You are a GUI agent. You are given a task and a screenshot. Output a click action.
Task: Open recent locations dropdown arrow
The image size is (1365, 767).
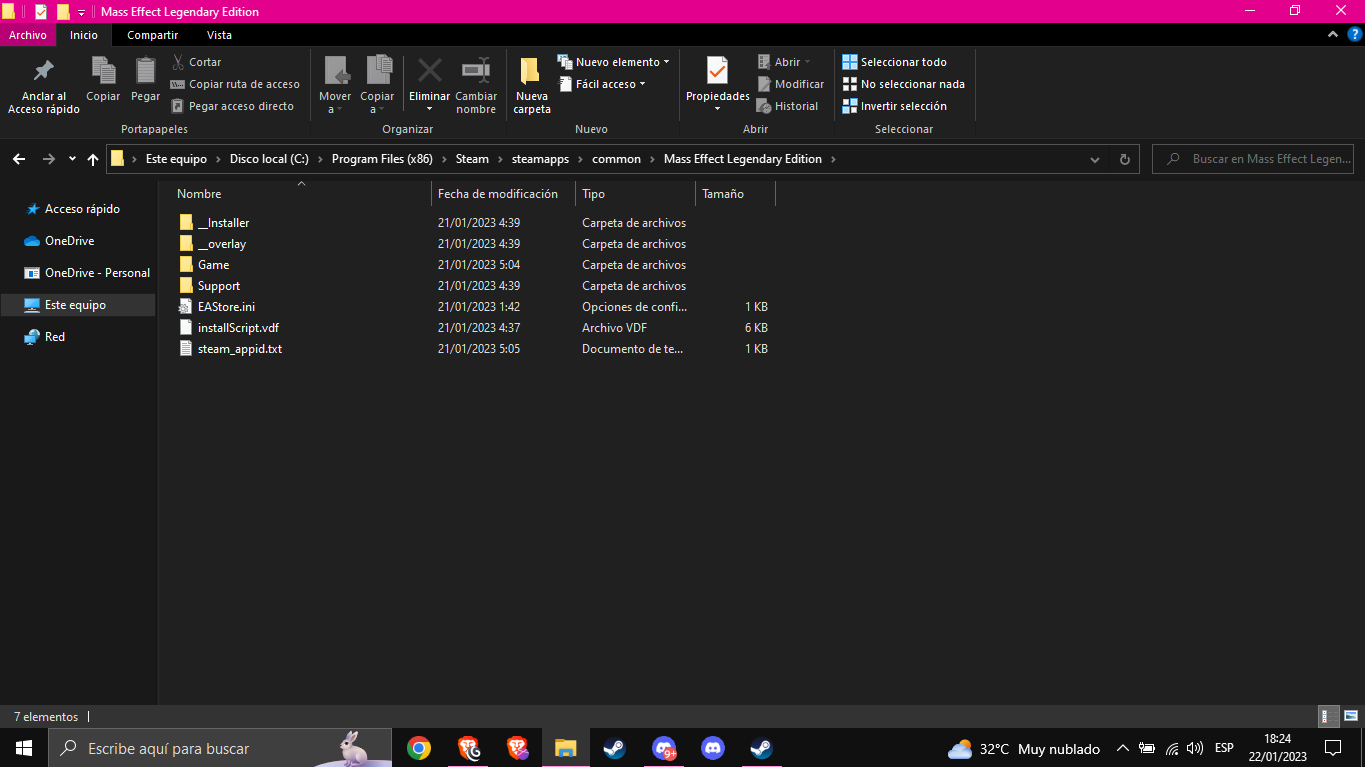point(72,159)
